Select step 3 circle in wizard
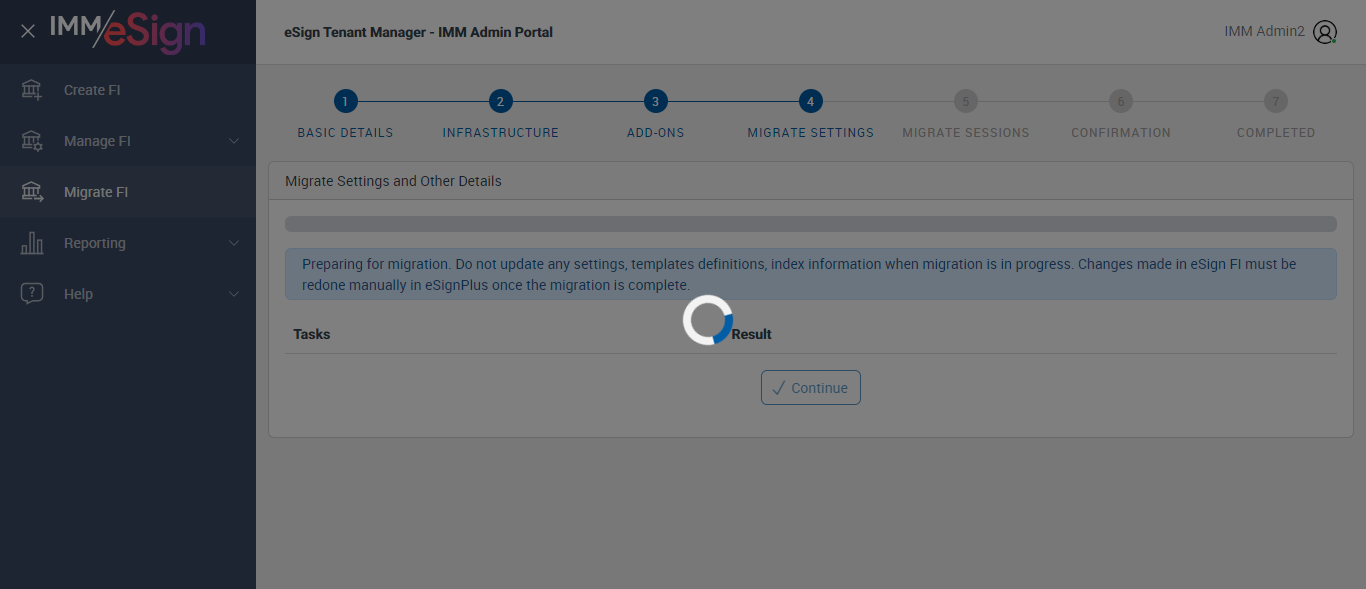This screenshot has width=1366, height=589. coord(655,101)
